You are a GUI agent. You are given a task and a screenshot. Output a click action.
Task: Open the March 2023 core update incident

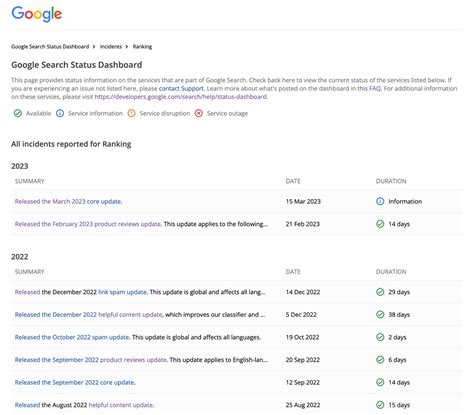[x=68, y=201]
